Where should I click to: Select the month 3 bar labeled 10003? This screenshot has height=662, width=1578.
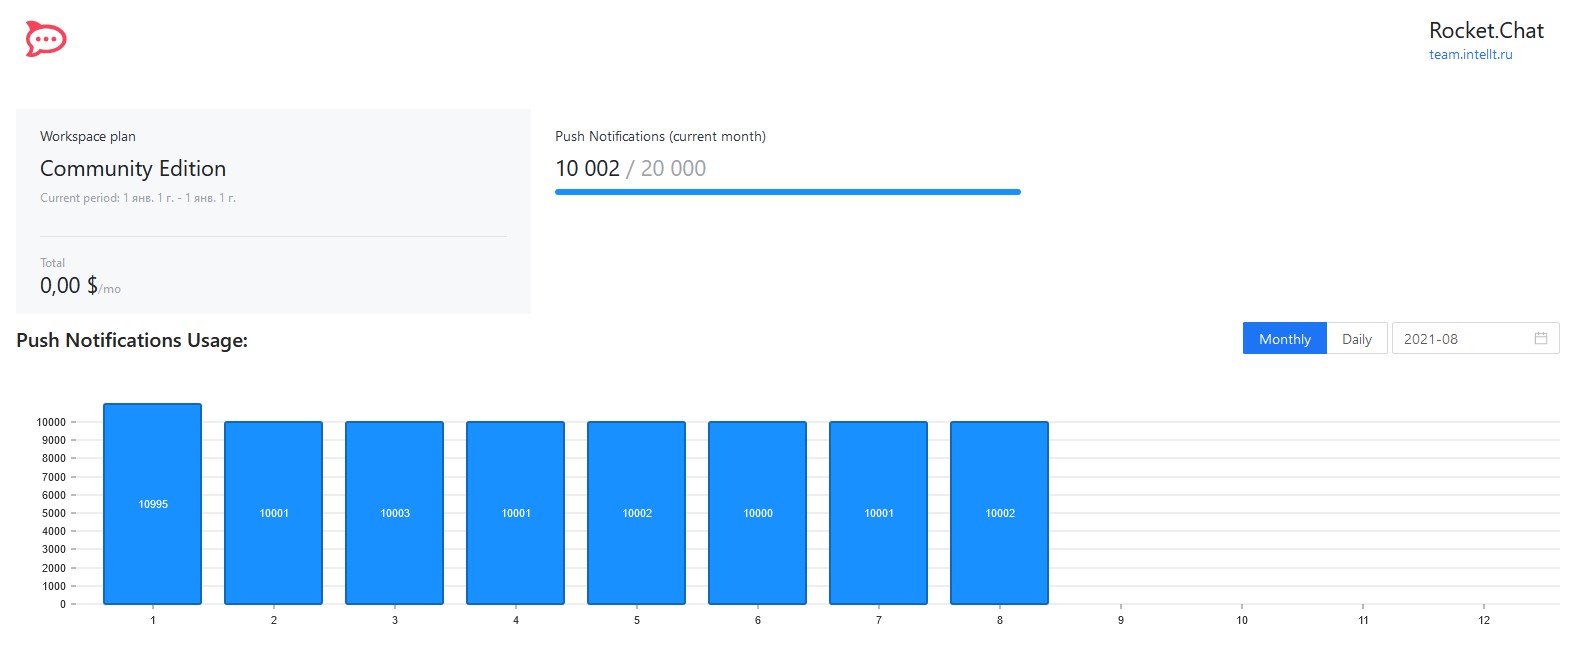(395, 513)
